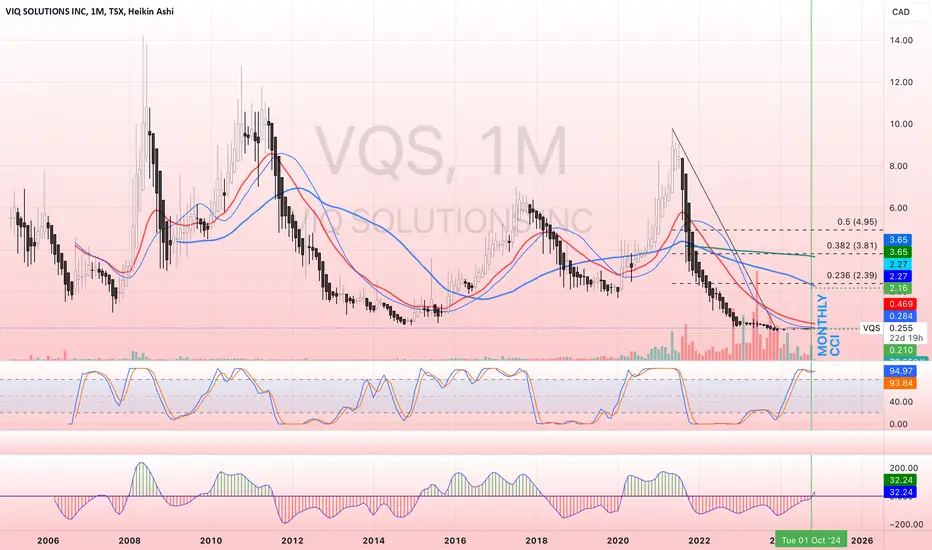932x550 pixels.
Task: Click the 0.236 (2.39) Fibonacci level label
Action: click(x=852, y=275)
